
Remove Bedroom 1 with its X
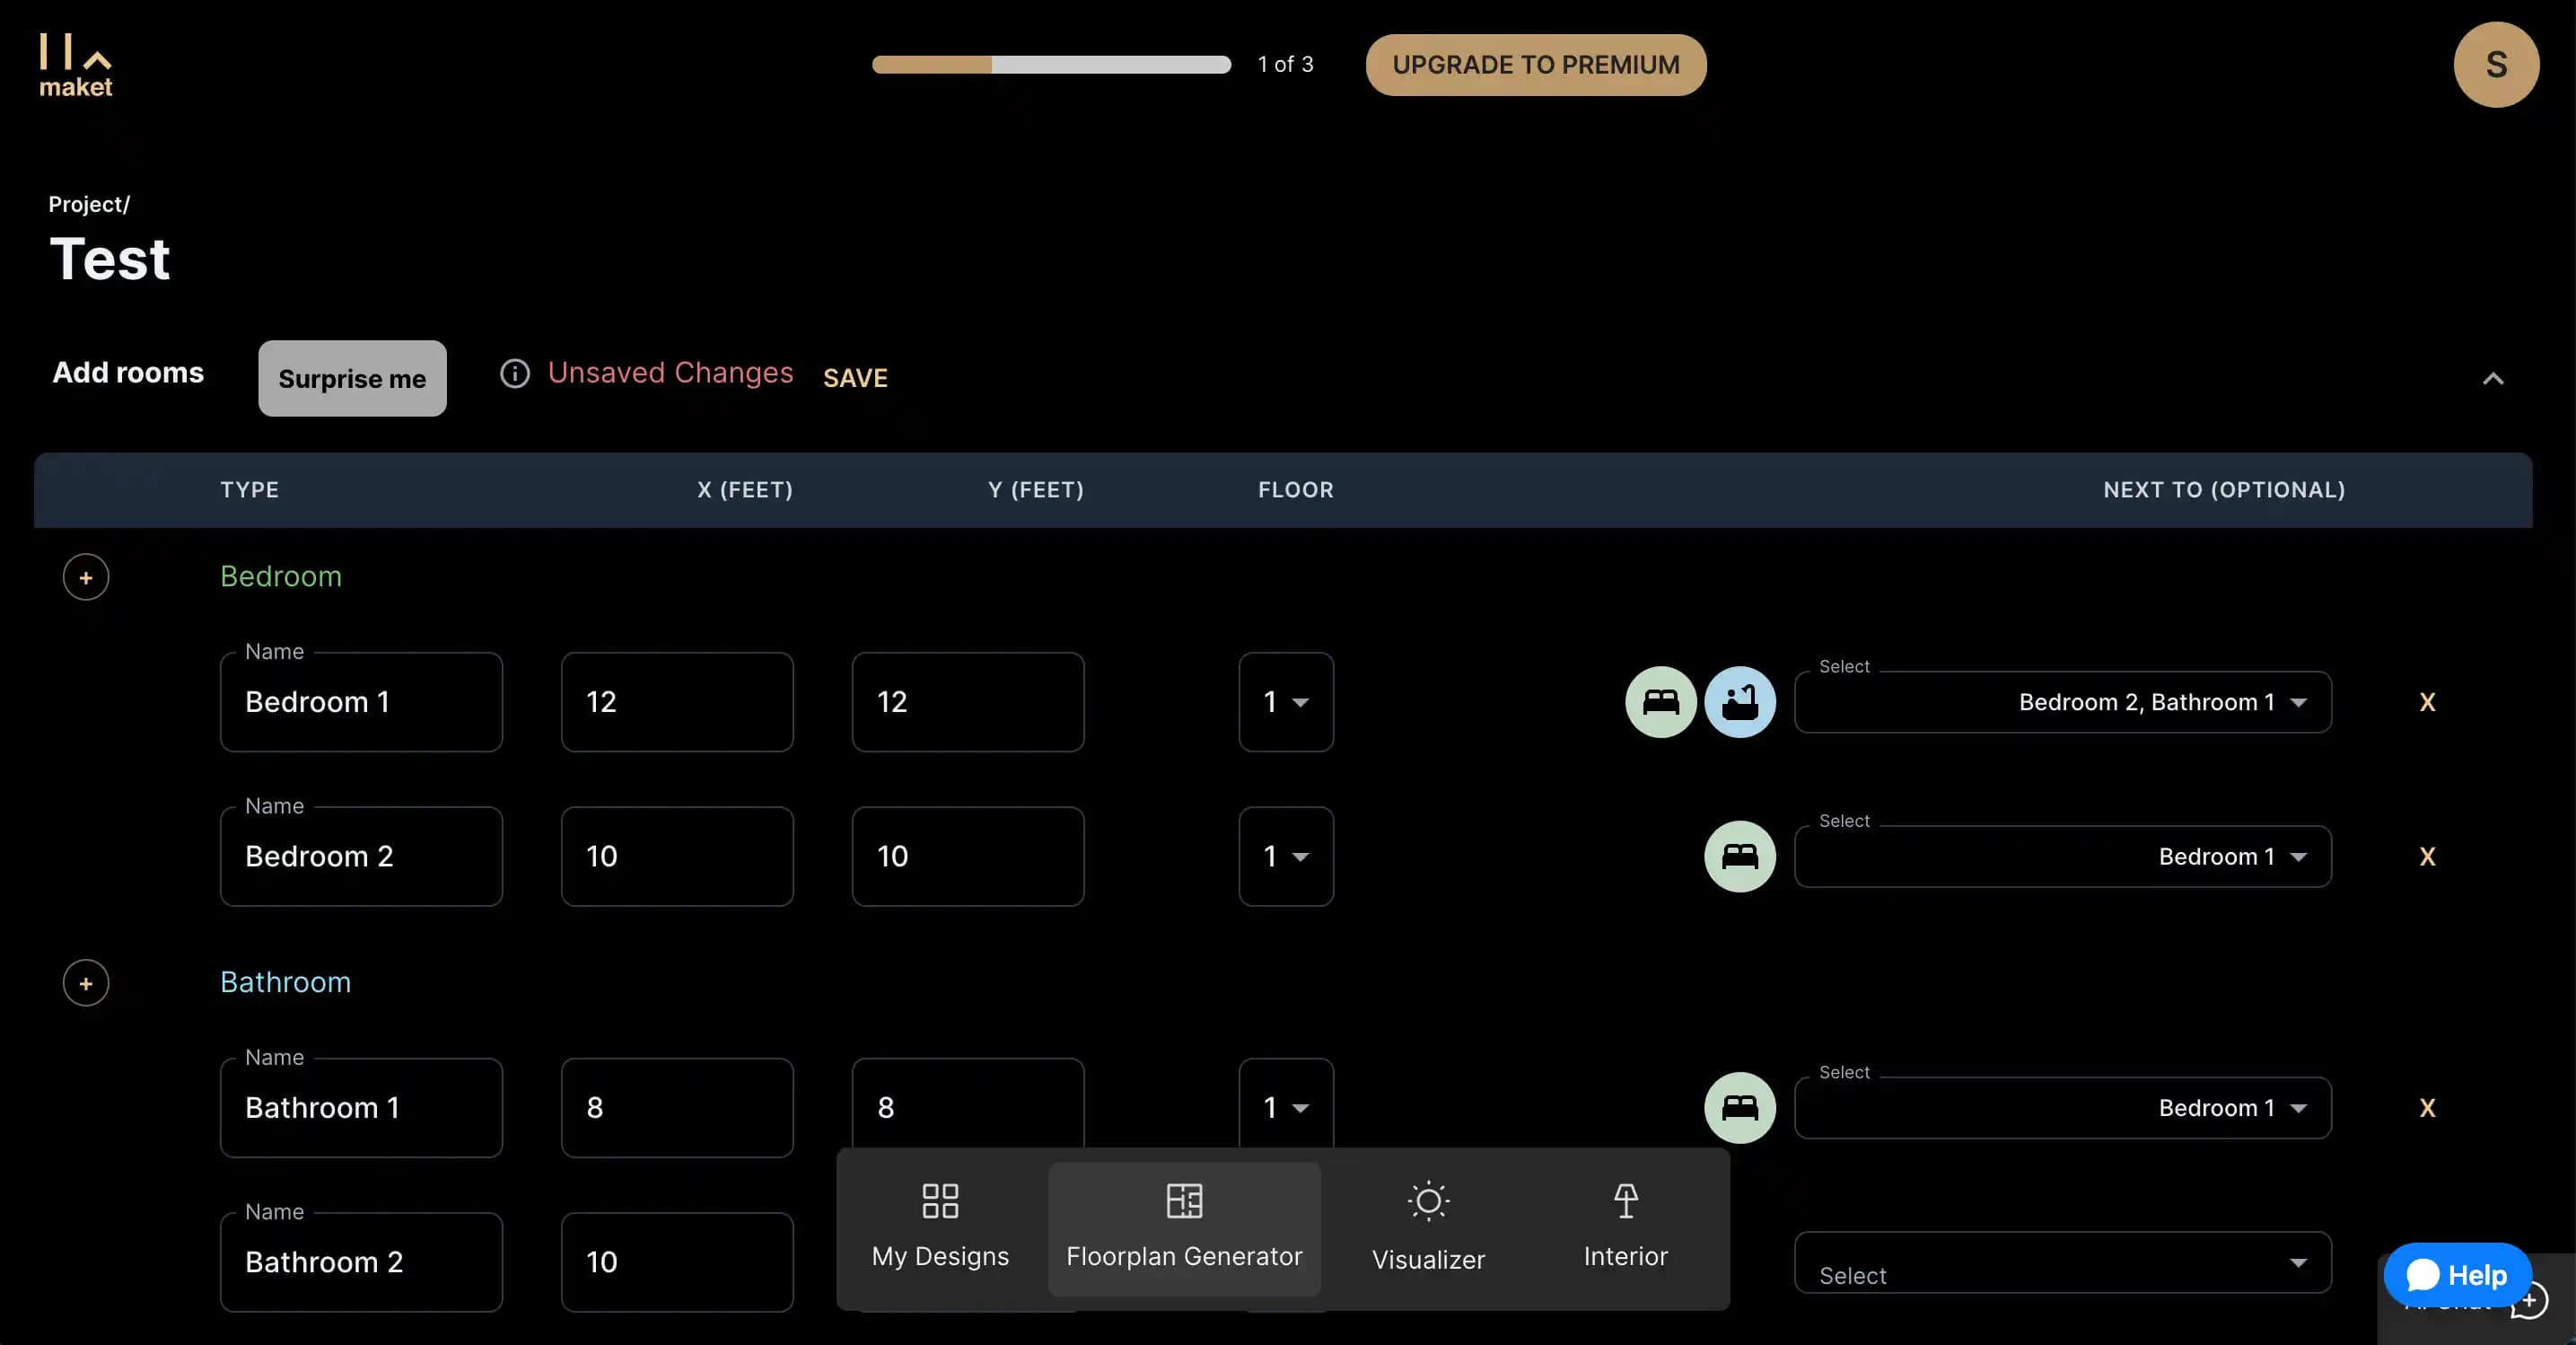[2427, 702]
